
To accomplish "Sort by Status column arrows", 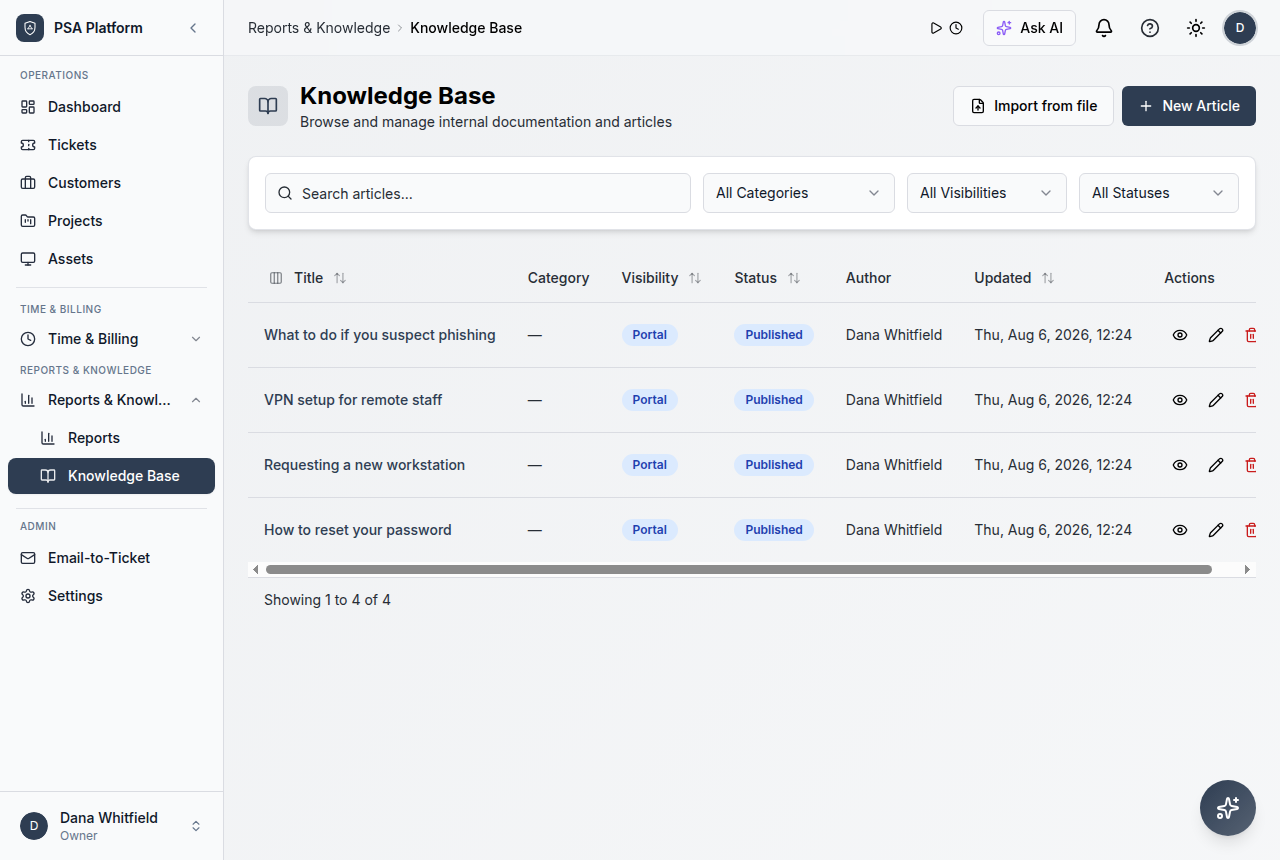I will click(x=794, y=278).
